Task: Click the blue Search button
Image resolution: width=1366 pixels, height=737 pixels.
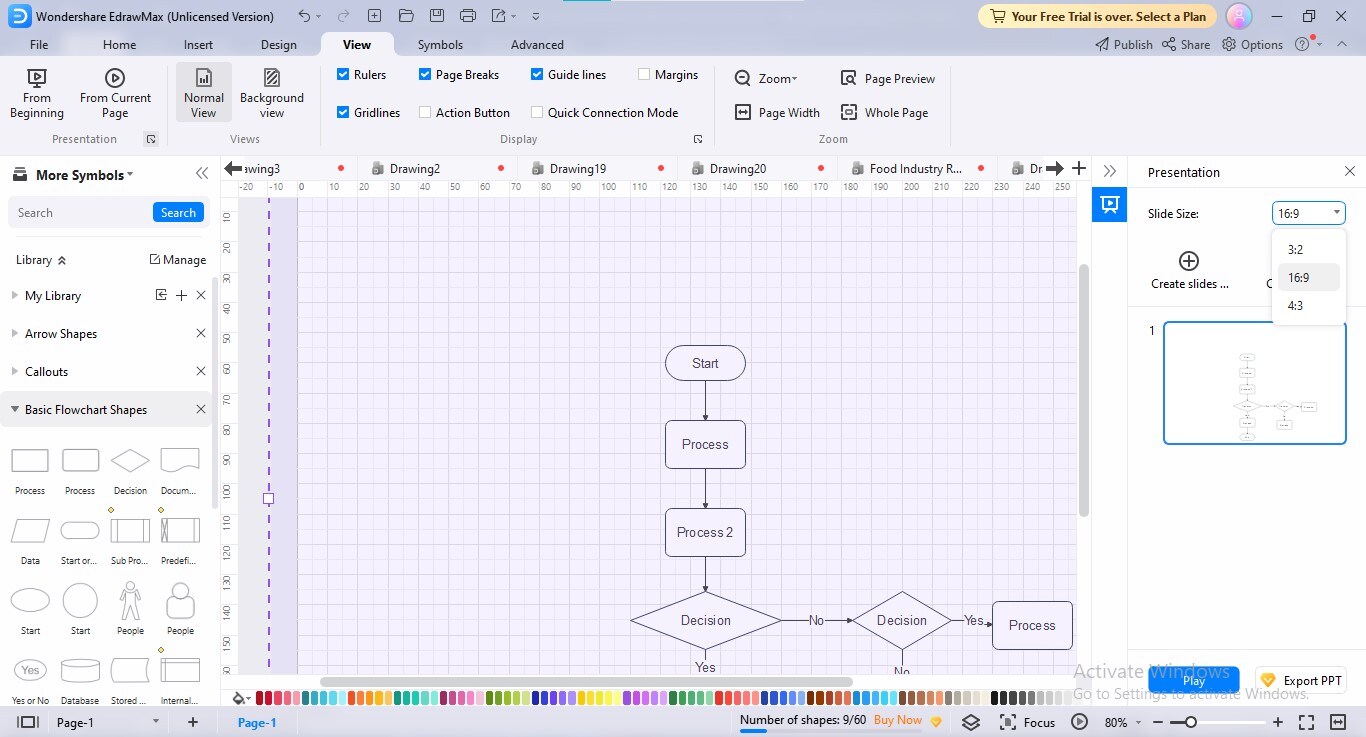Action: point(178,213)
